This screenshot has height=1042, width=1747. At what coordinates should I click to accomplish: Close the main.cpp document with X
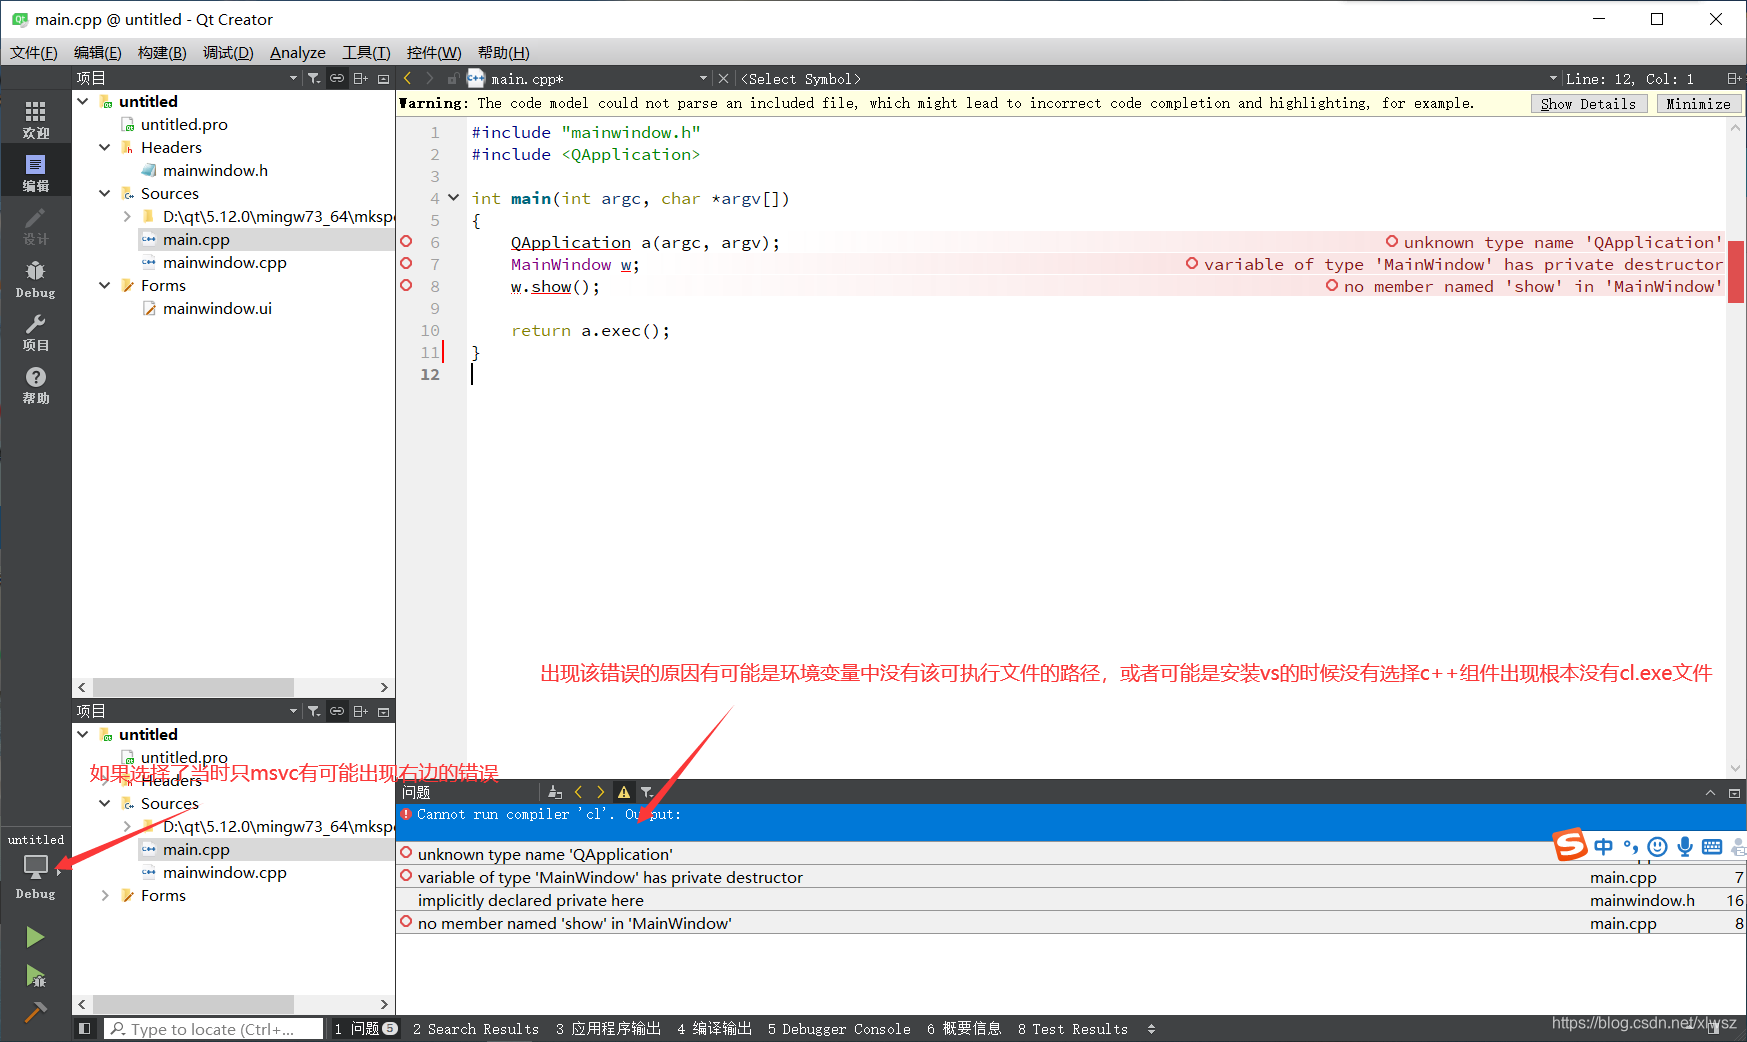coord(723,78)
